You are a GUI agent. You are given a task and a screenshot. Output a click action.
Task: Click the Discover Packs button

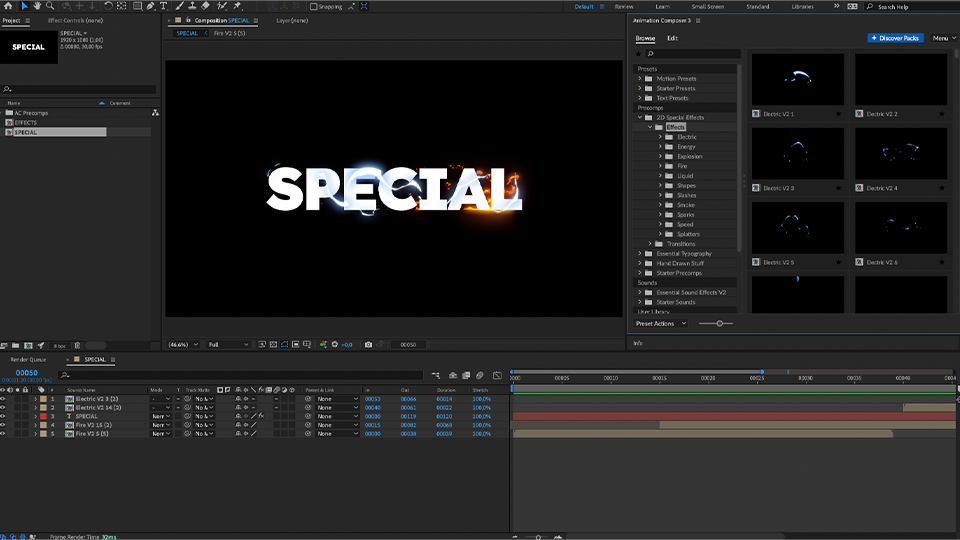(x=896, y=38)
